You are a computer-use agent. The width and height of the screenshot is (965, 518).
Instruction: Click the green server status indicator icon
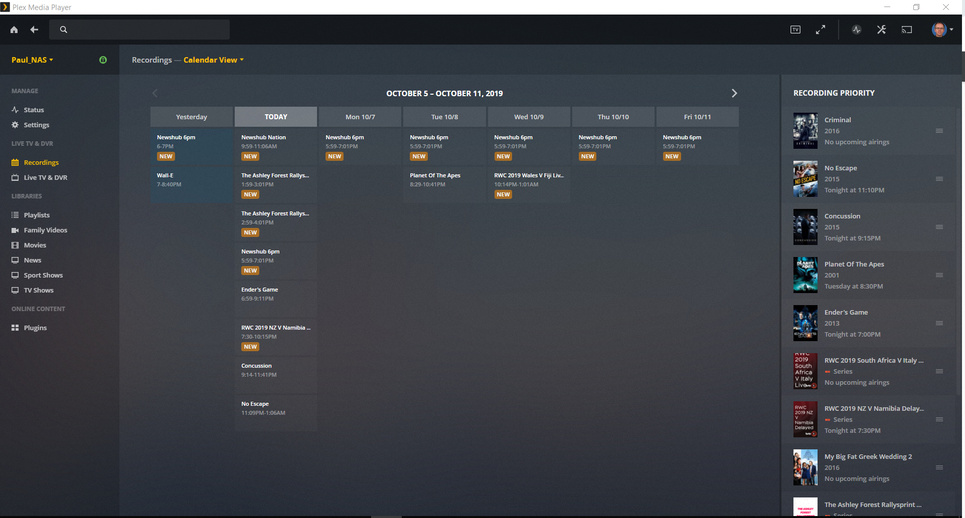click(x=103, y=60)
